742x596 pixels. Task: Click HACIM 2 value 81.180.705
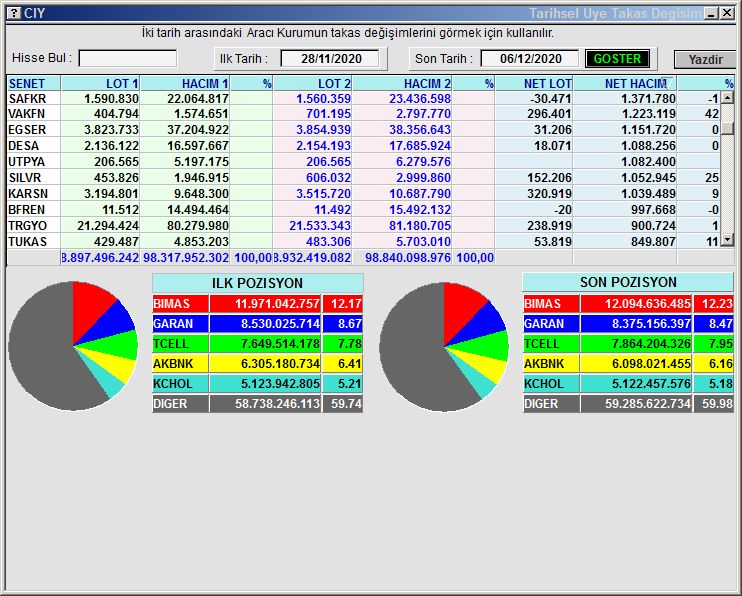tap(420, 225)
